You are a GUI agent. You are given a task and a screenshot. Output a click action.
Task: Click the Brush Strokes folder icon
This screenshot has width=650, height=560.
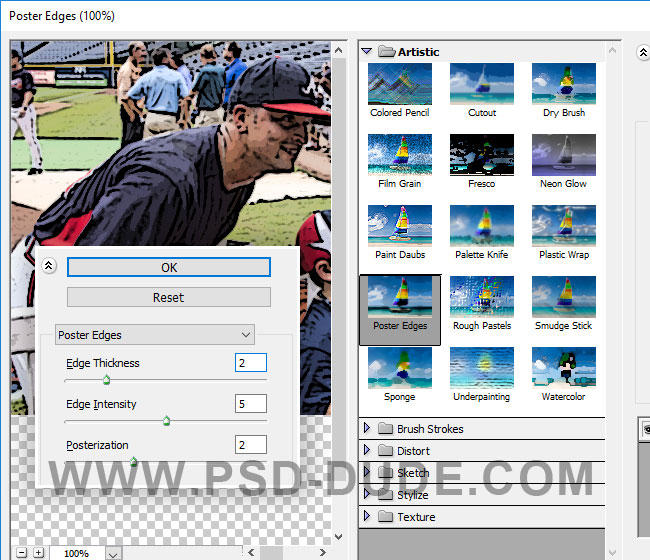pos(386,428)
